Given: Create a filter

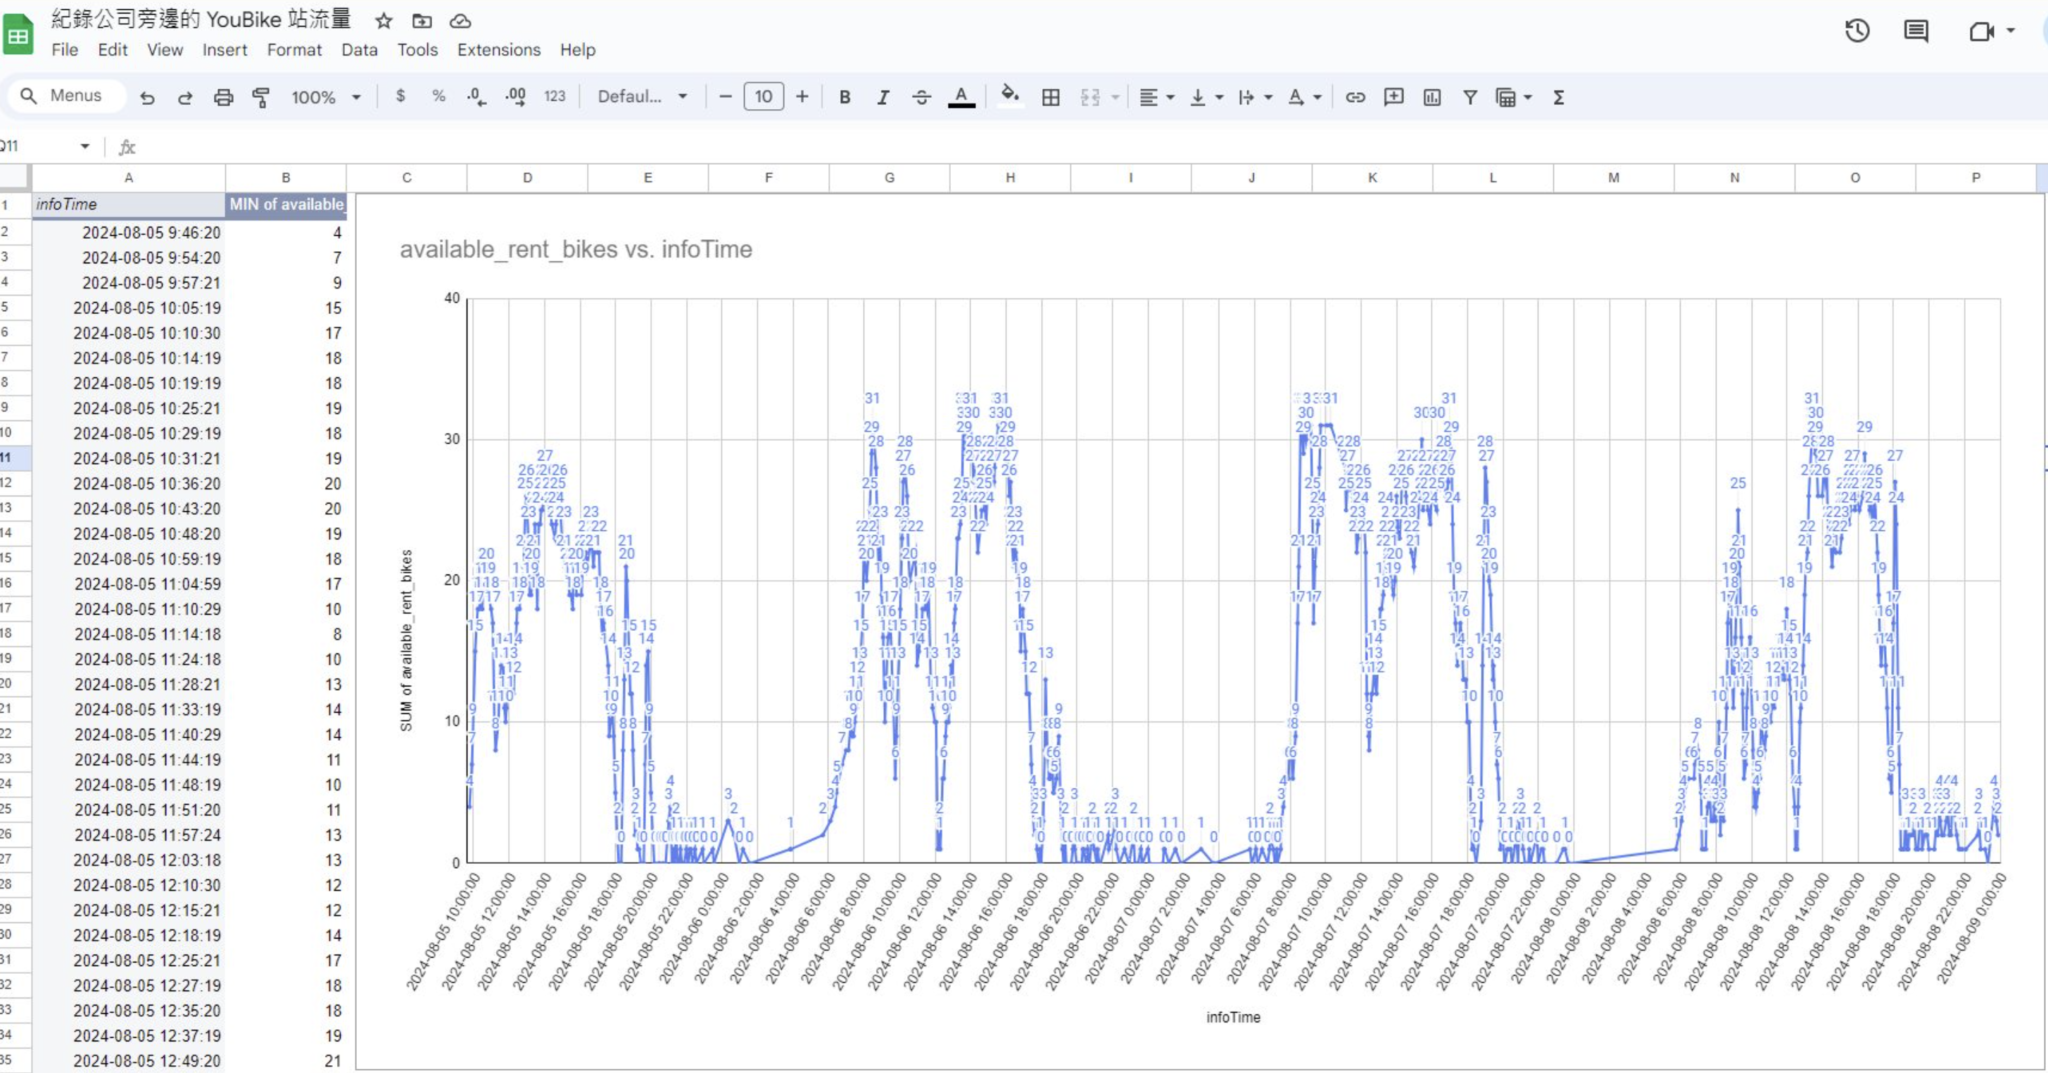Looking at the screenshot, I should [x=1470, y=97].
